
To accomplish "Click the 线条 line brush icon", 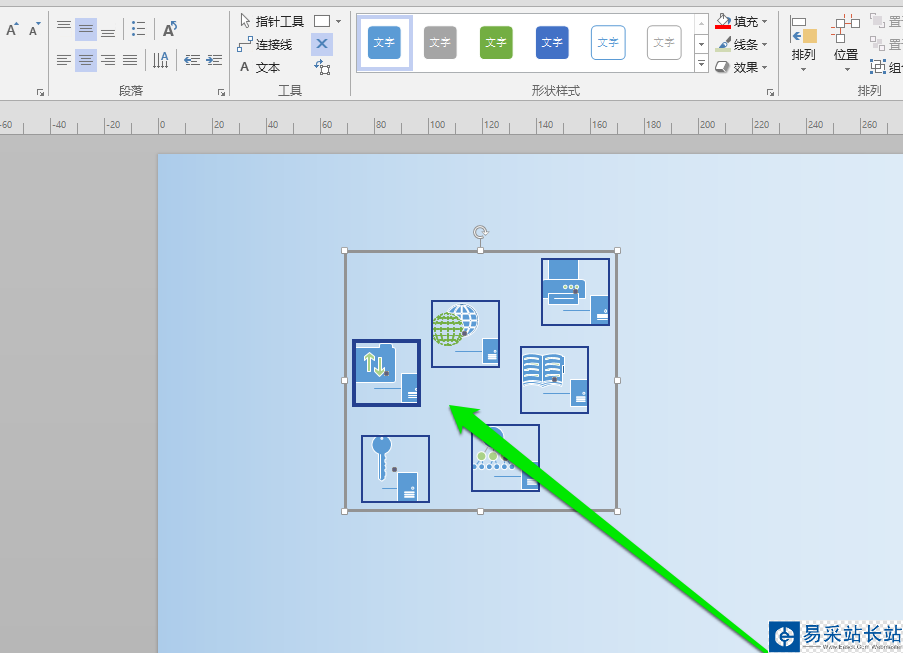I will pos(723,44).
